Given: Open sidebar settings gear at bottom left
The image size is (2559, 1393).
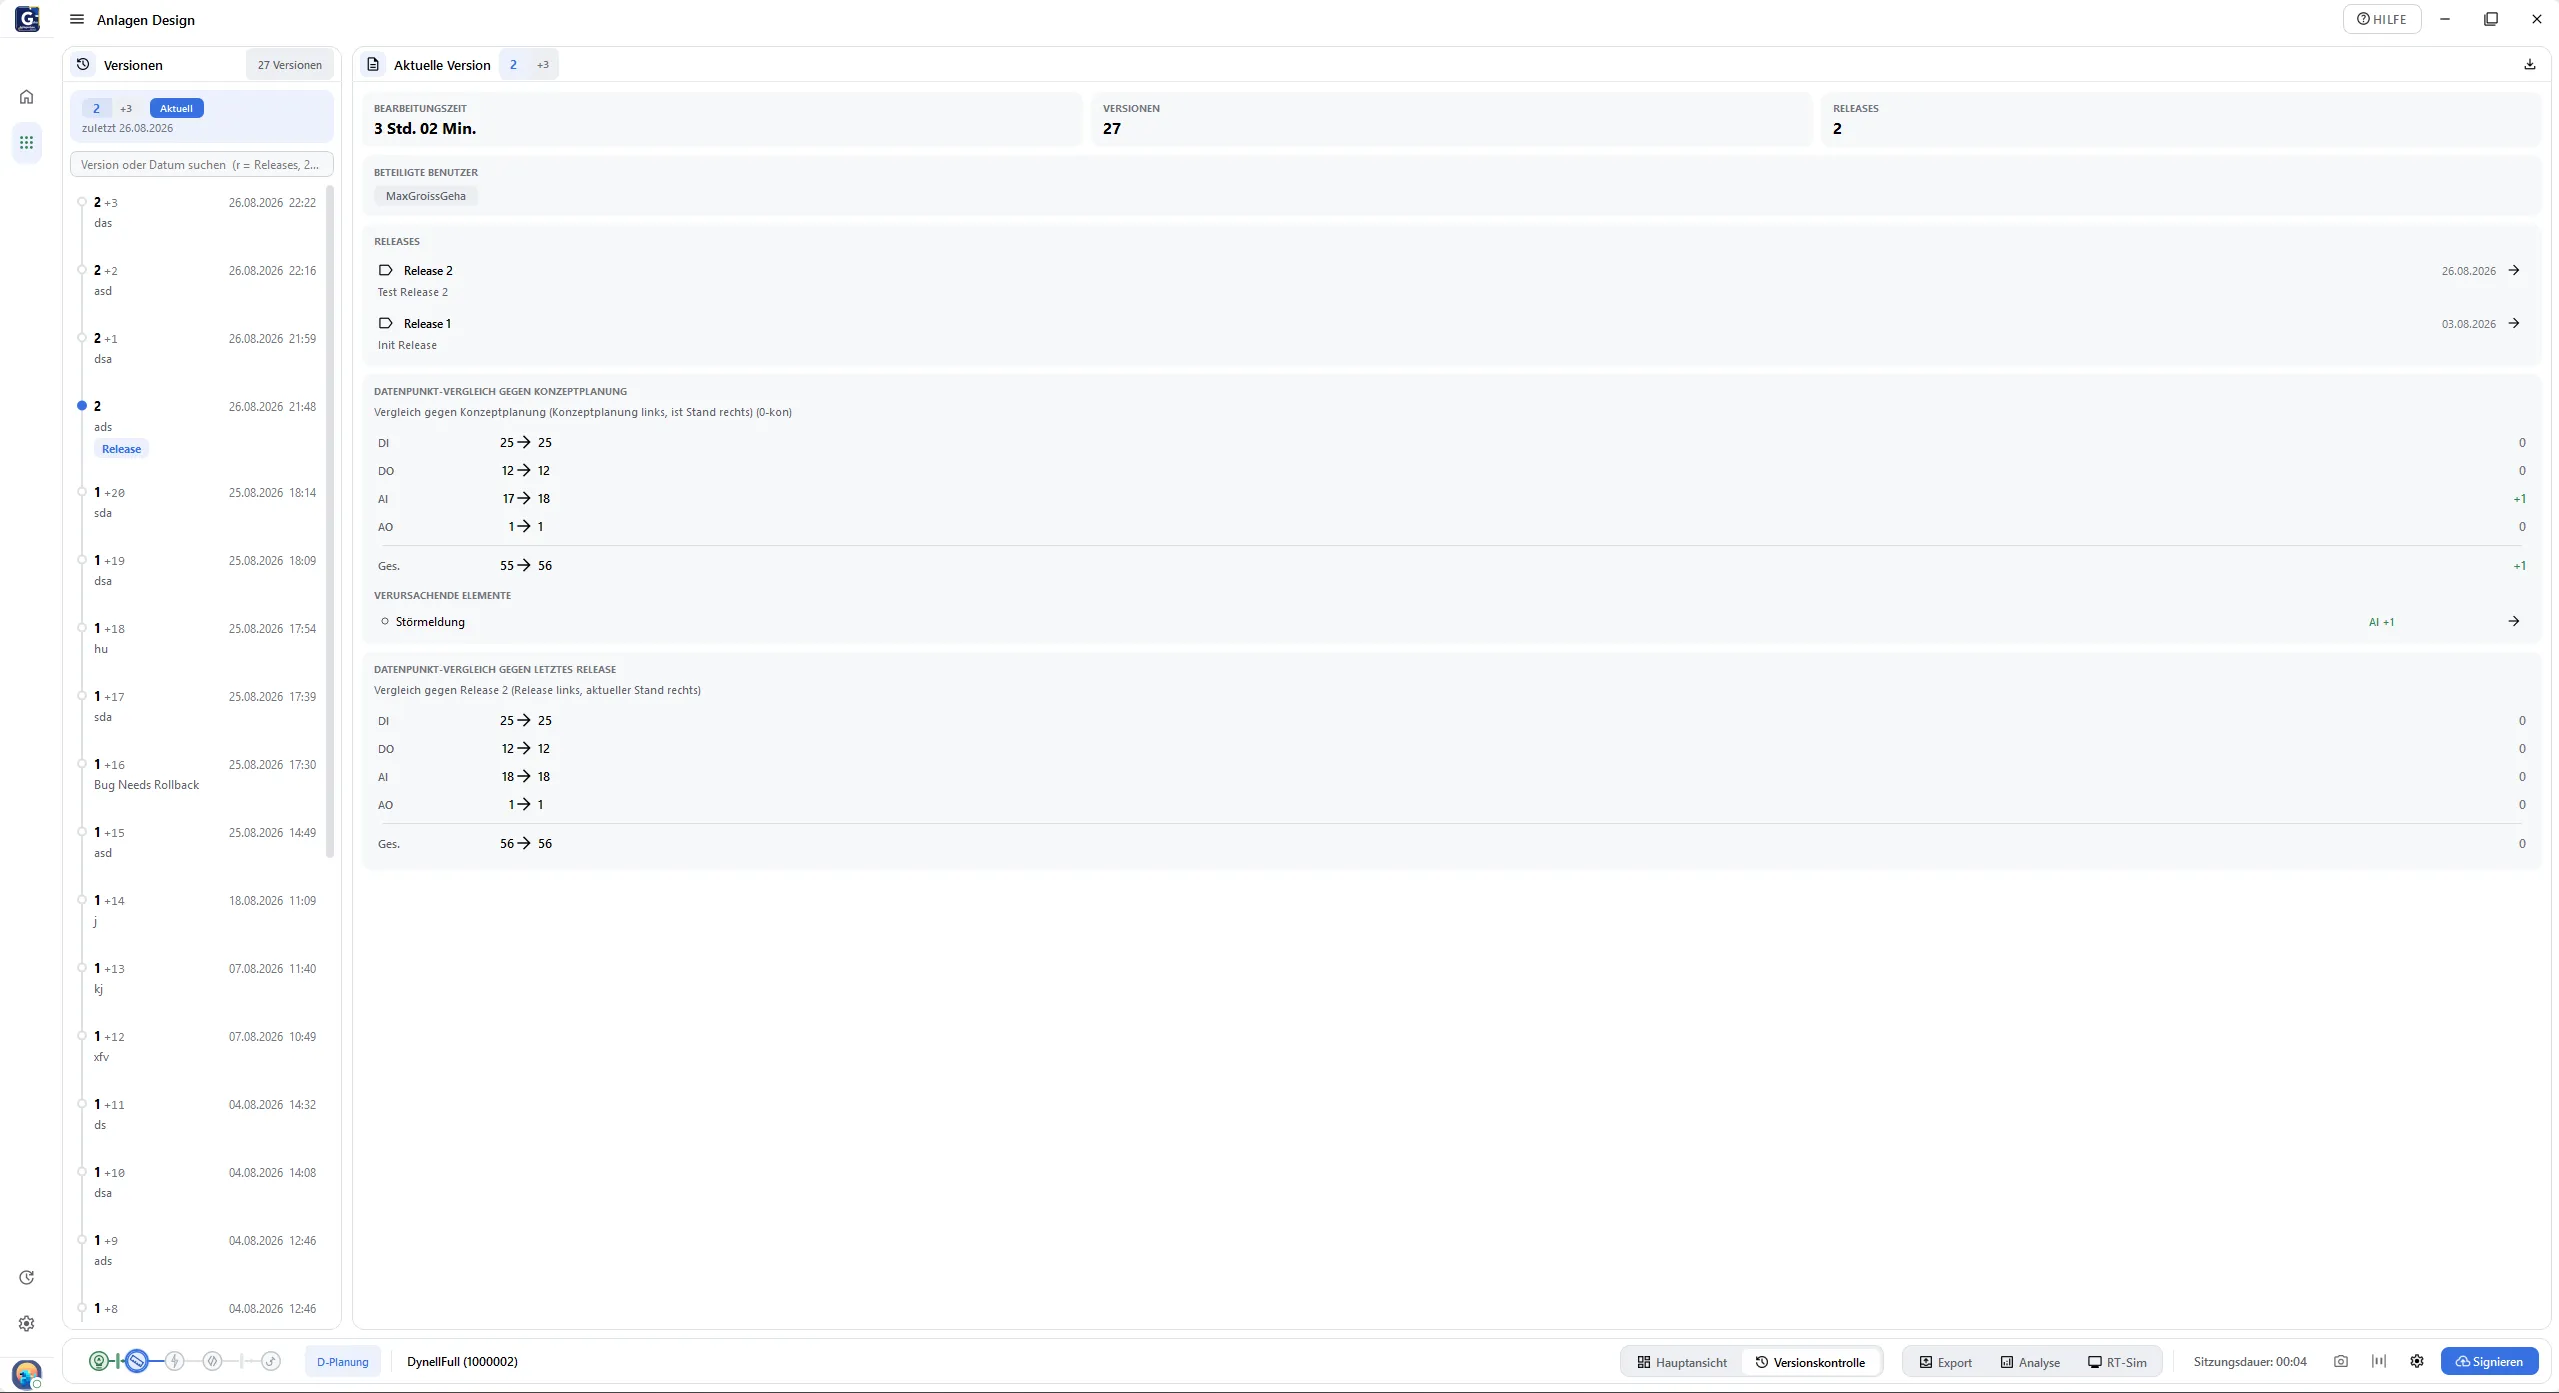Looking at the screenshot, I should 27,1324.
